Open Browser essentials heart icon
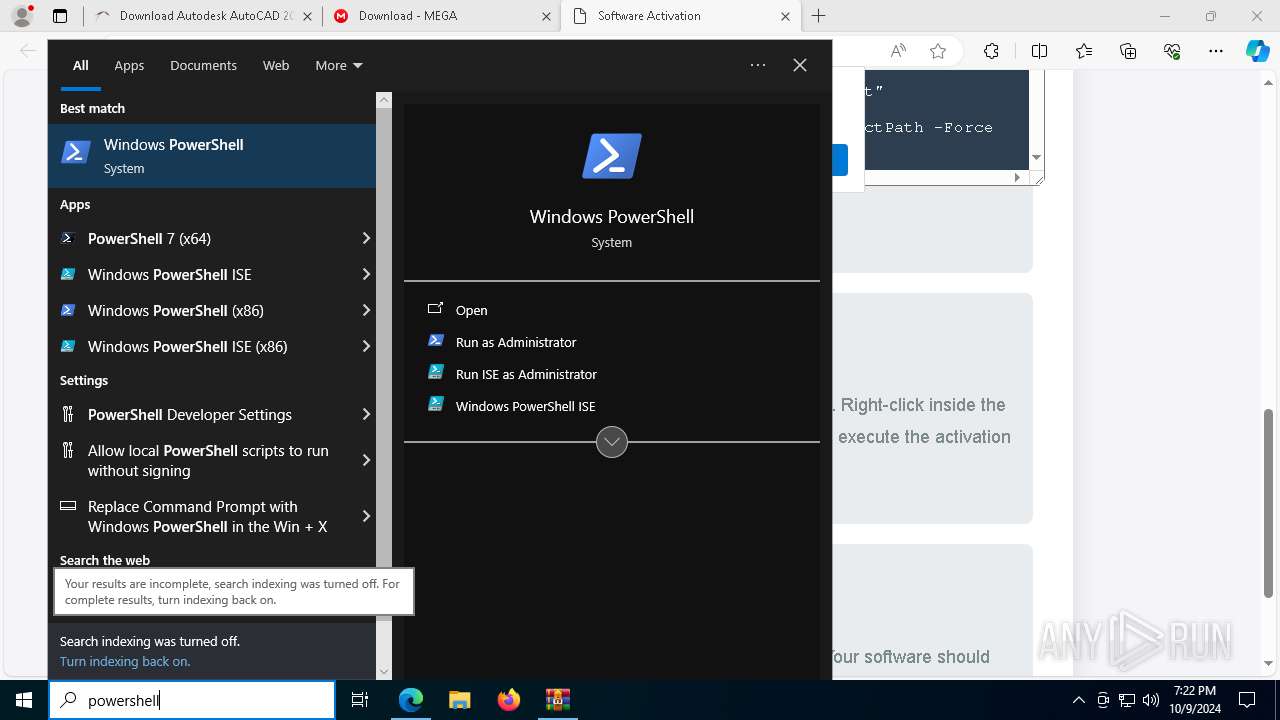 1172,51
